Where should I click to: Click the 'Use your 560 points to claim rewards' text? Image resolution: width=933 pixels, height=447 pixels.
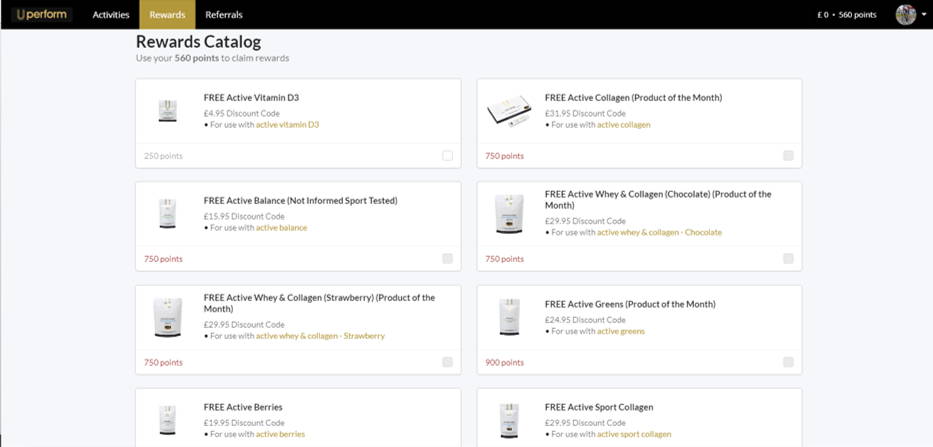click(x=212, y=58)
